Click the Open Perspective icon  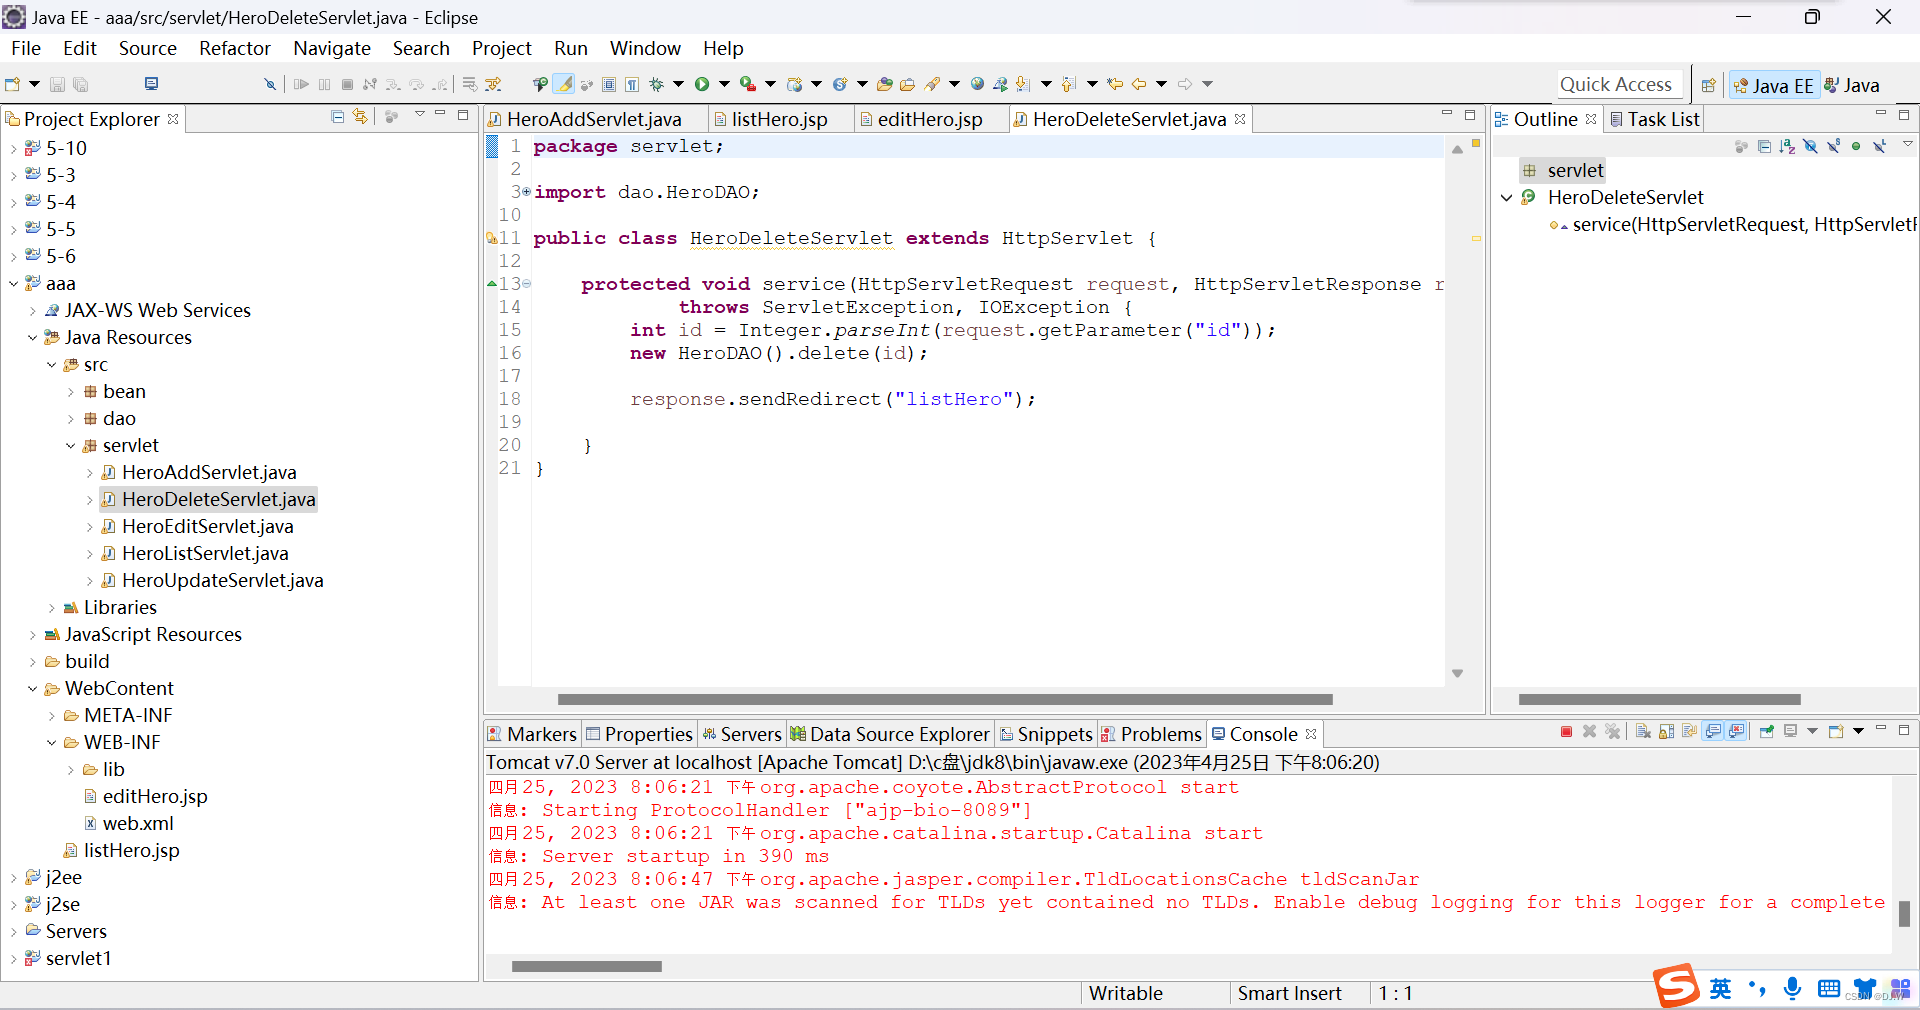tap(1708, 85)
